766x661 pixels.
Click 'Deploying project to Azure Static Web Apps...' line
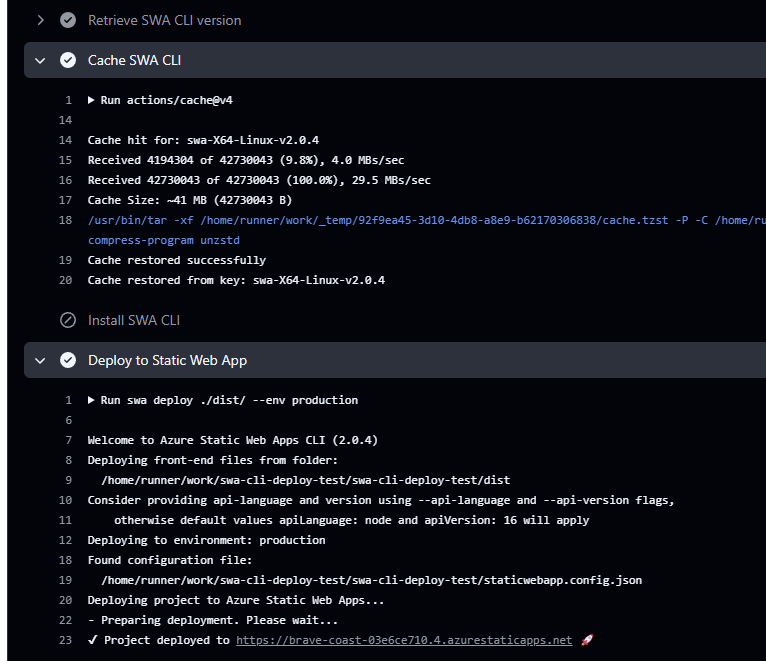point(235,600)
